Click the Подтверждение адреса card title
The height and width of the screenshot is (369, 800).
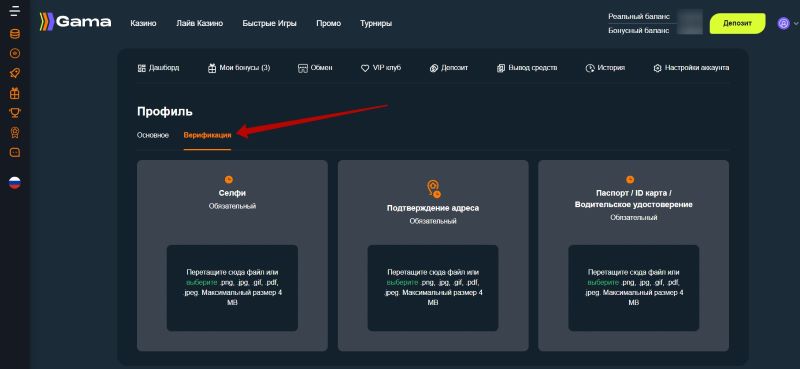[433, 208]
